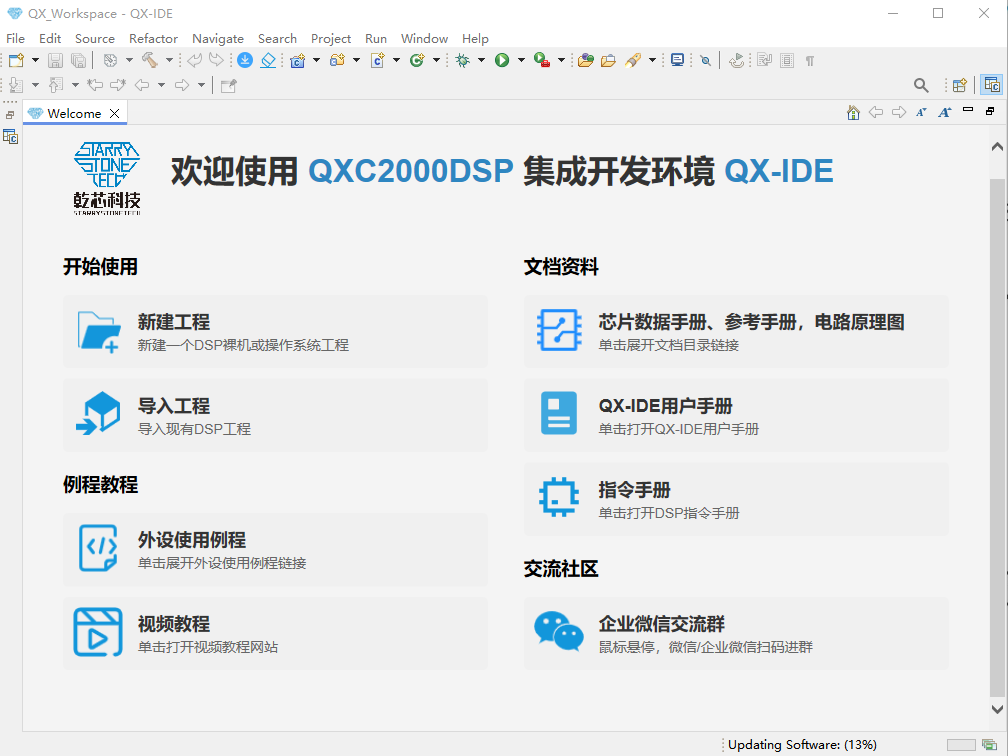Open the Refactor menu
The width and height of the screenshot is (1008, 756).
(153, 39)
